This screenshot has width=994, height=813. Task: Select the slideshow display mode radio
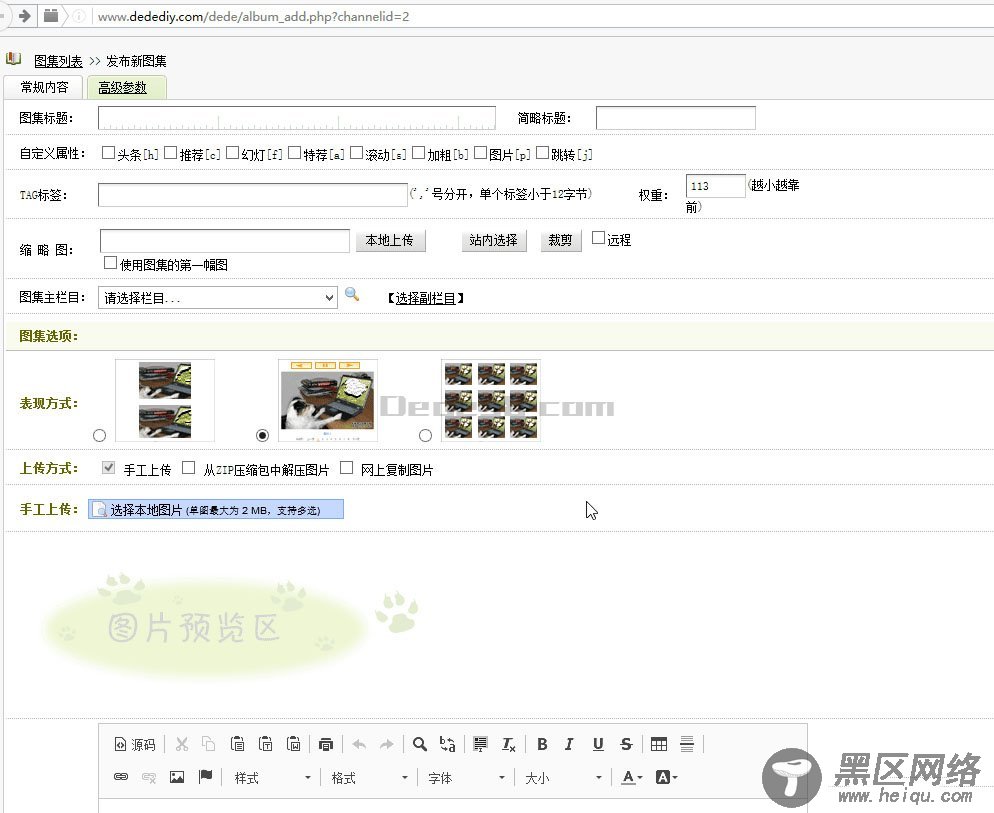pos(262,435)
